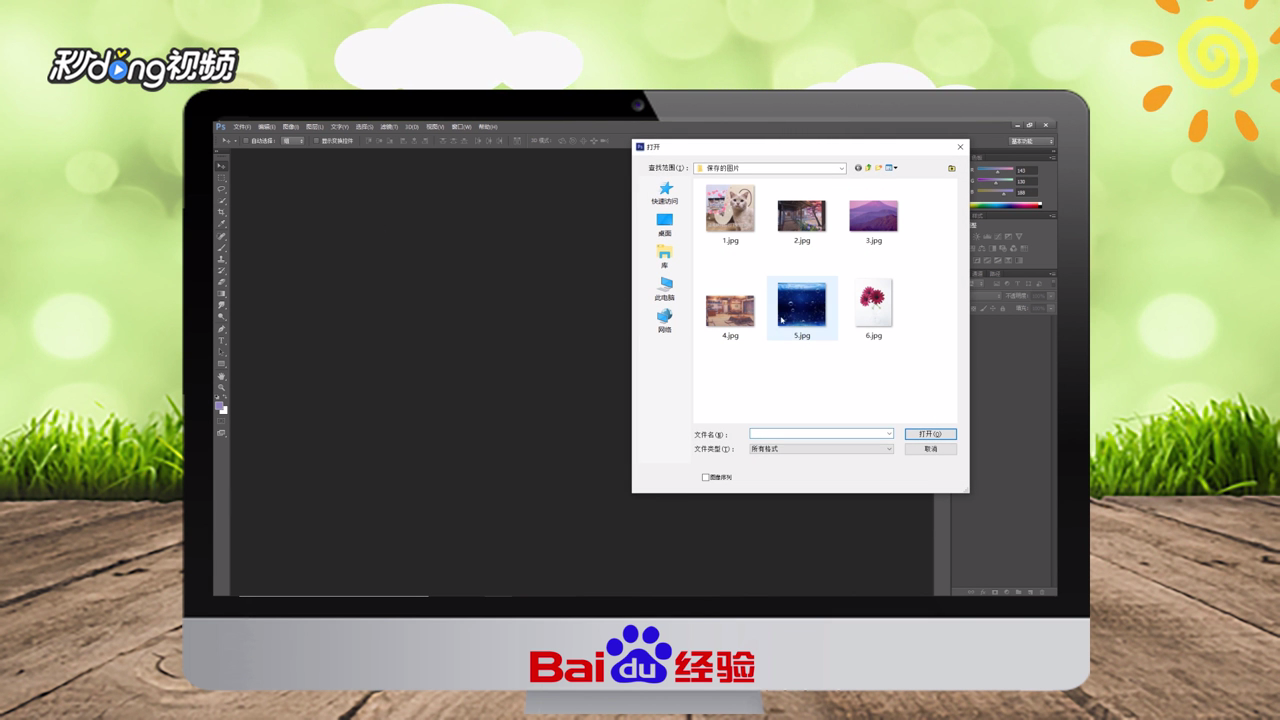This screenshot has width=1280, height=720.
Task: Open the 基本功能 workspace dropdown
Action: click(x=1031, y=141)
